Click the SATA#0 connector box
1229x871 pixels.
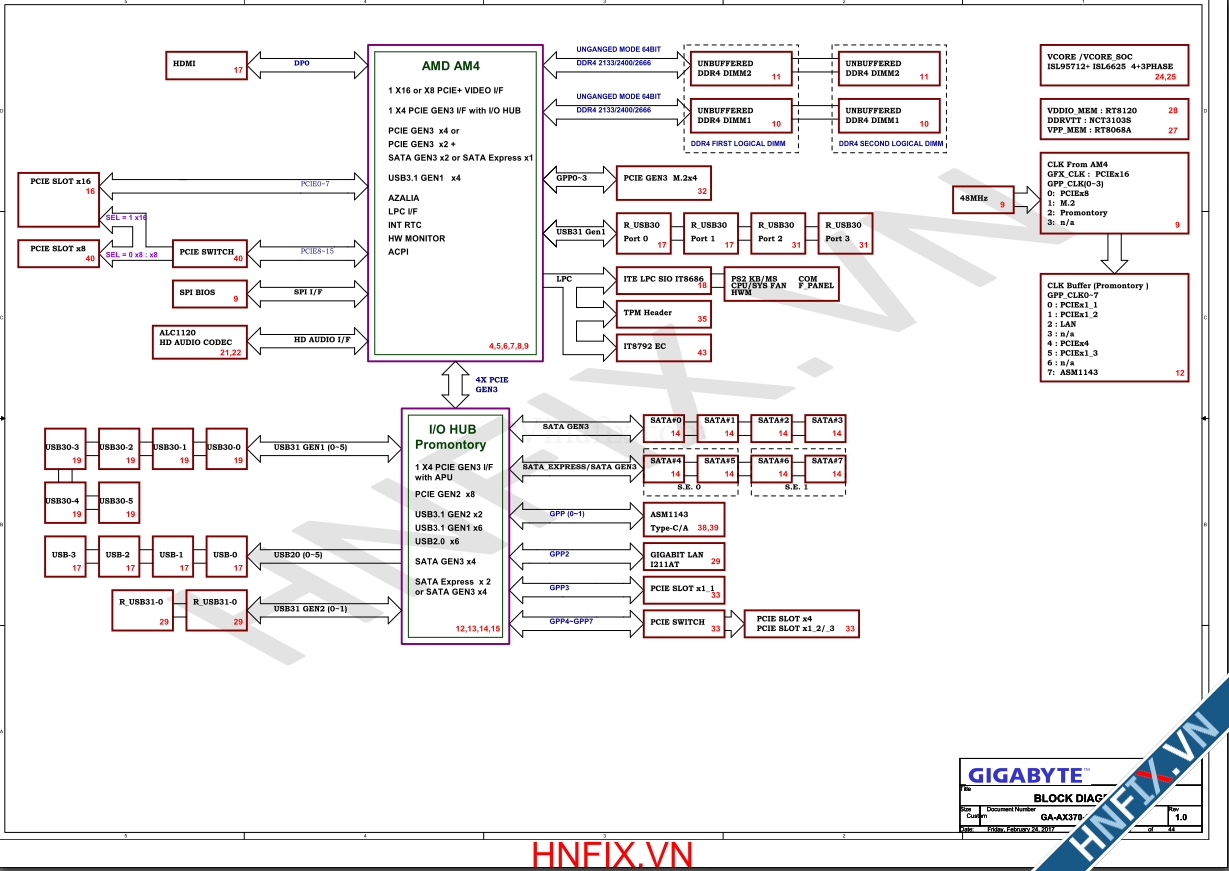665,427
